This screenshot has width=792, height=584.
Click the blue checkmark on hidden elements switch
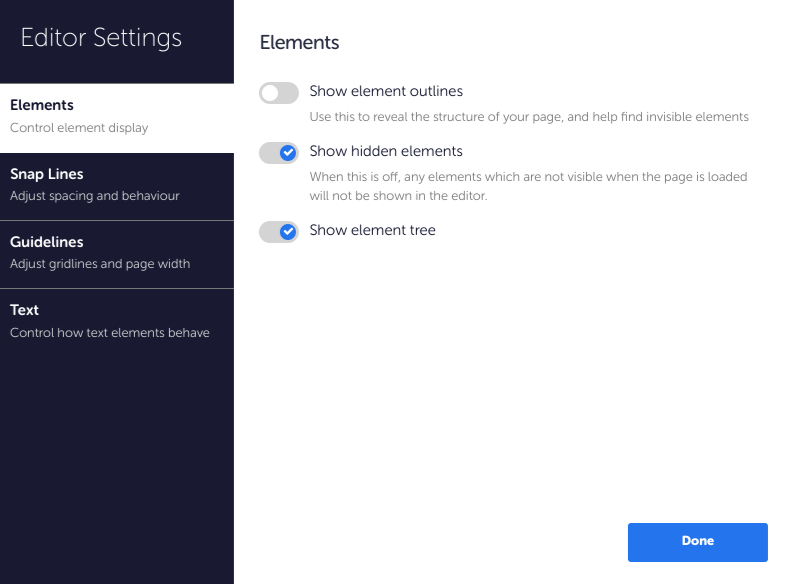288,153
